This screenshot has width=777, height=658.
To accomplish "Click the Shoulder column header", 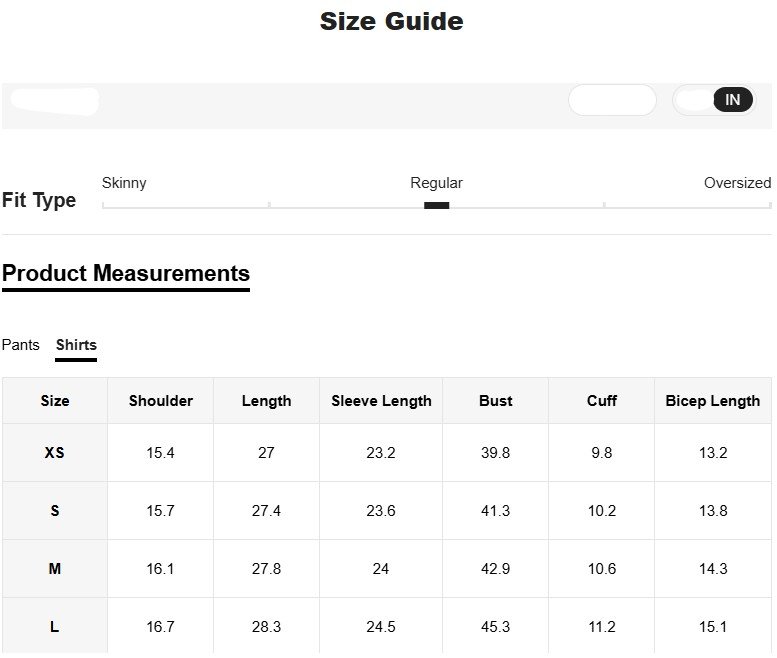I will pos(161,401).
